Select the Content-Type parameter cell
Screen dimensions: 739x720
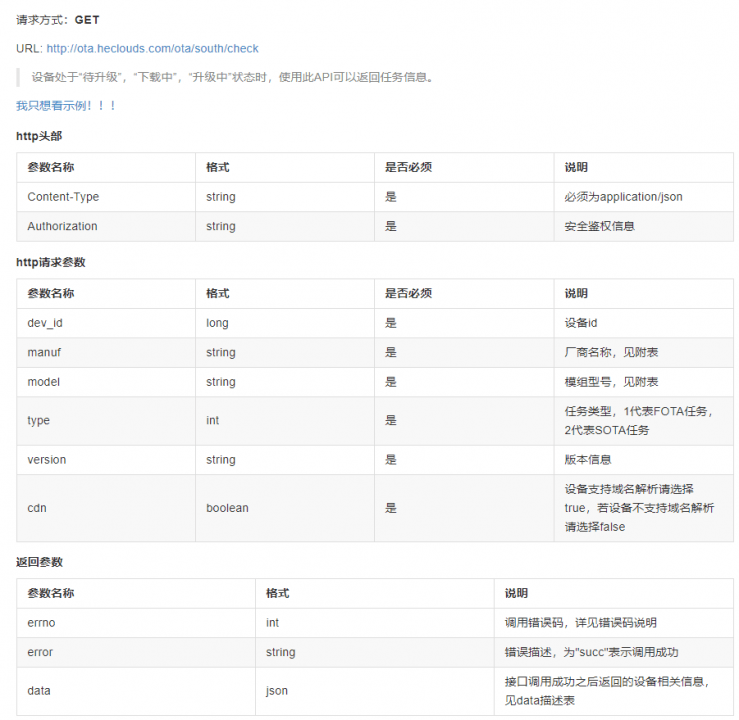[106, 197]
